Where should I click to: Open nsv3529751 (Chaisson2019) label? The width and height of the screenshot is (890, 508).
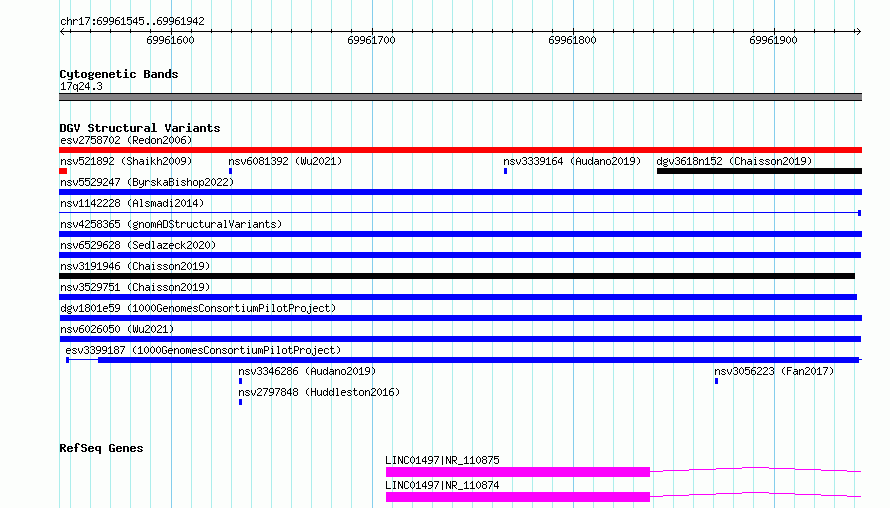pos(135,287)
